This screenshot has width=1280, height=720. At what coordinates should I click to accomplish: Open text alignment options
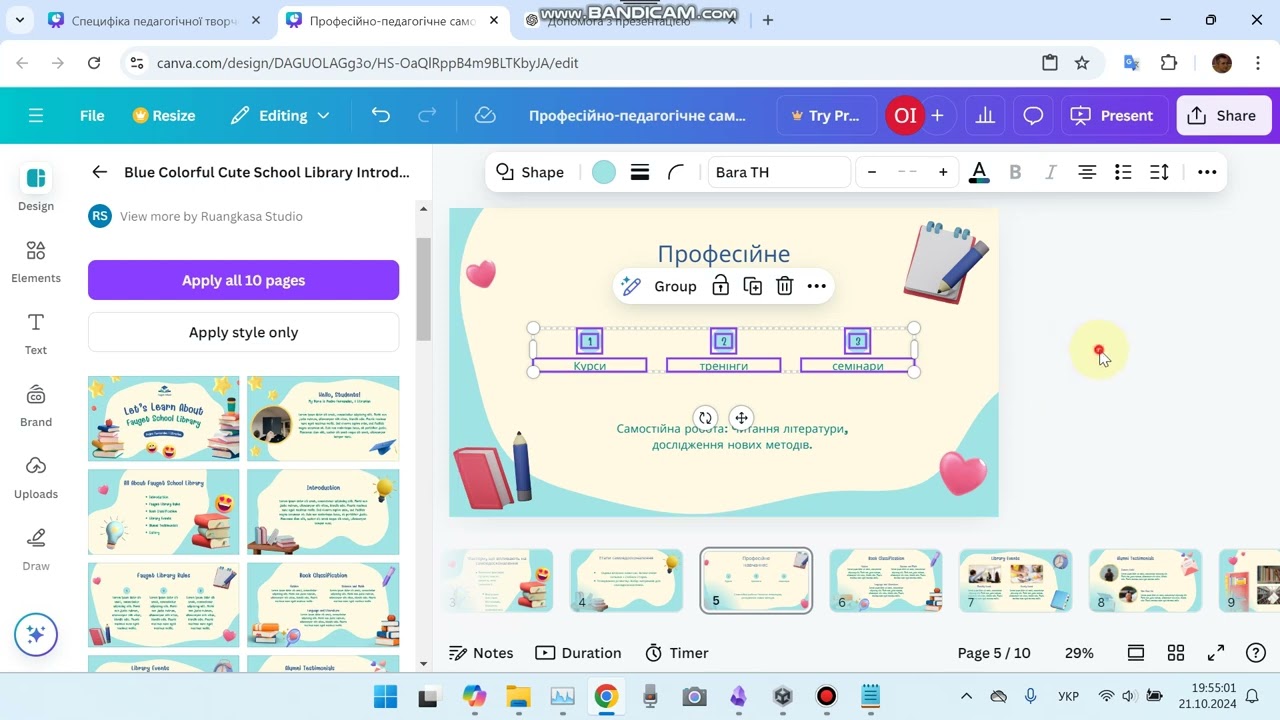pos(1087,172)
